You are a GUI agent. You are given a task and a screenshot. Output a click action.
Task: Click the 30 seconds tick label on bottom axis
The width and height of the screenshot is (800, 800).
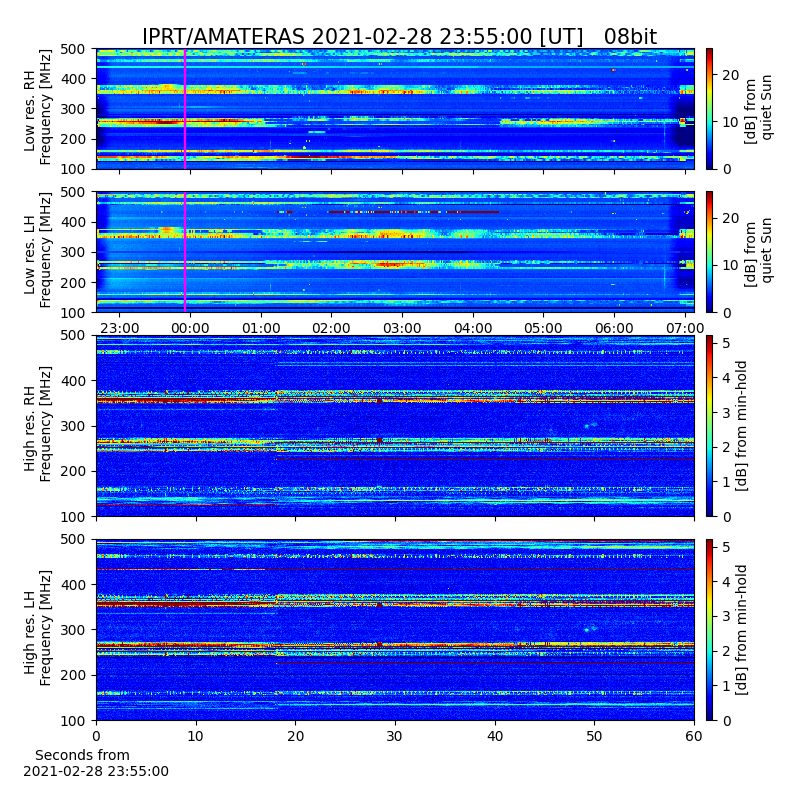click(395, 736)
